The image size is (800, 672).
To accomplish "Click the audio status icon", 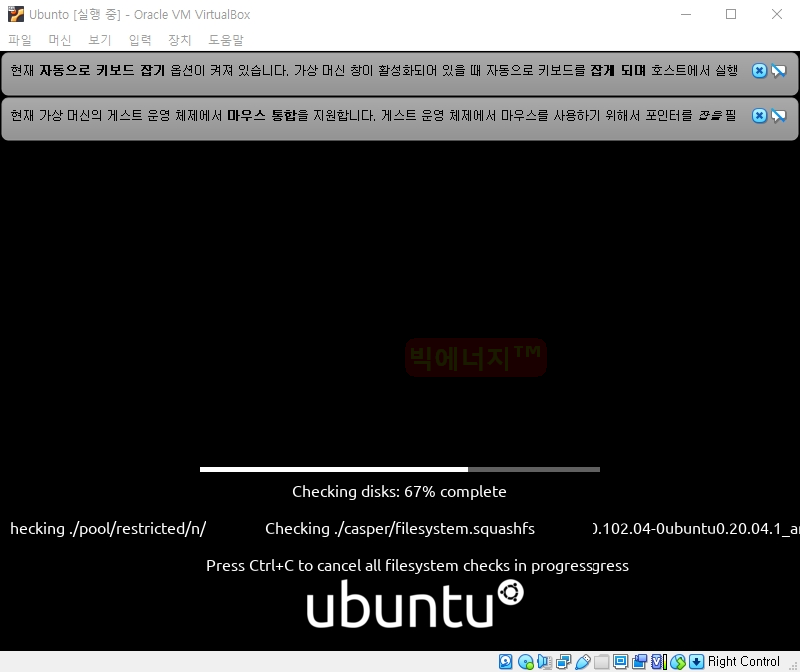I will pos(544,662).
